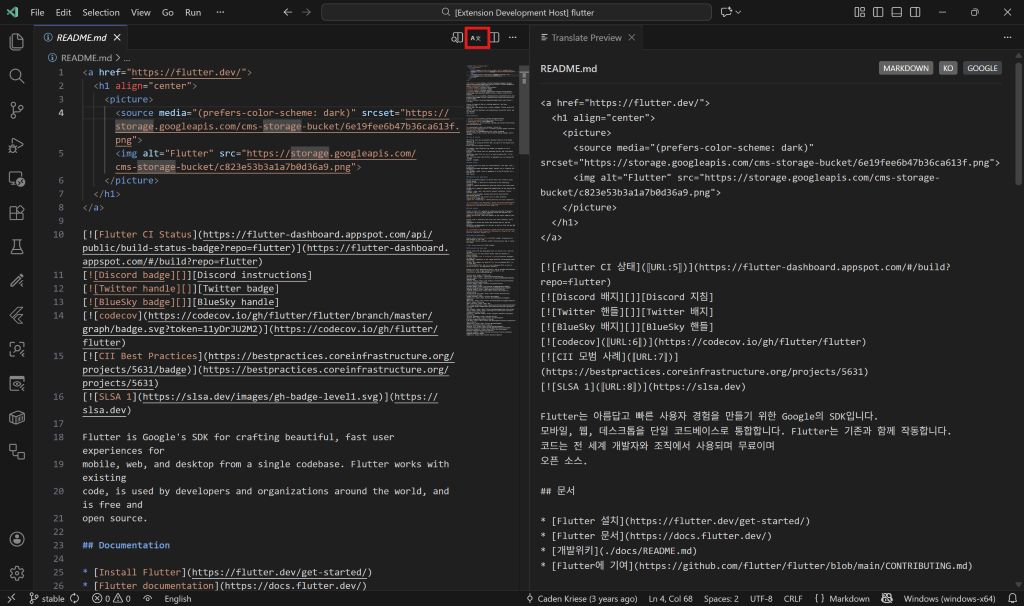This screenshot has width=1024, height=606.
Task: Open the Search view
Action: point(16,76)
